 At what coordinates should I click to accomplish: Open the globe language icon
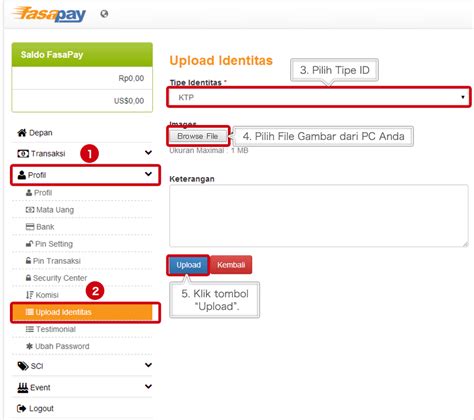(x=104, y=14)
